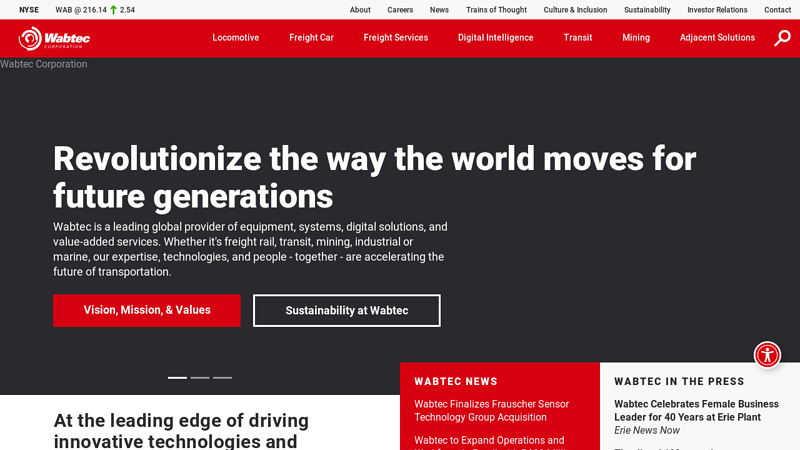Viewport: 800px width, 450px height.
Task: Open the Contact page
Action: coord(777,10)
